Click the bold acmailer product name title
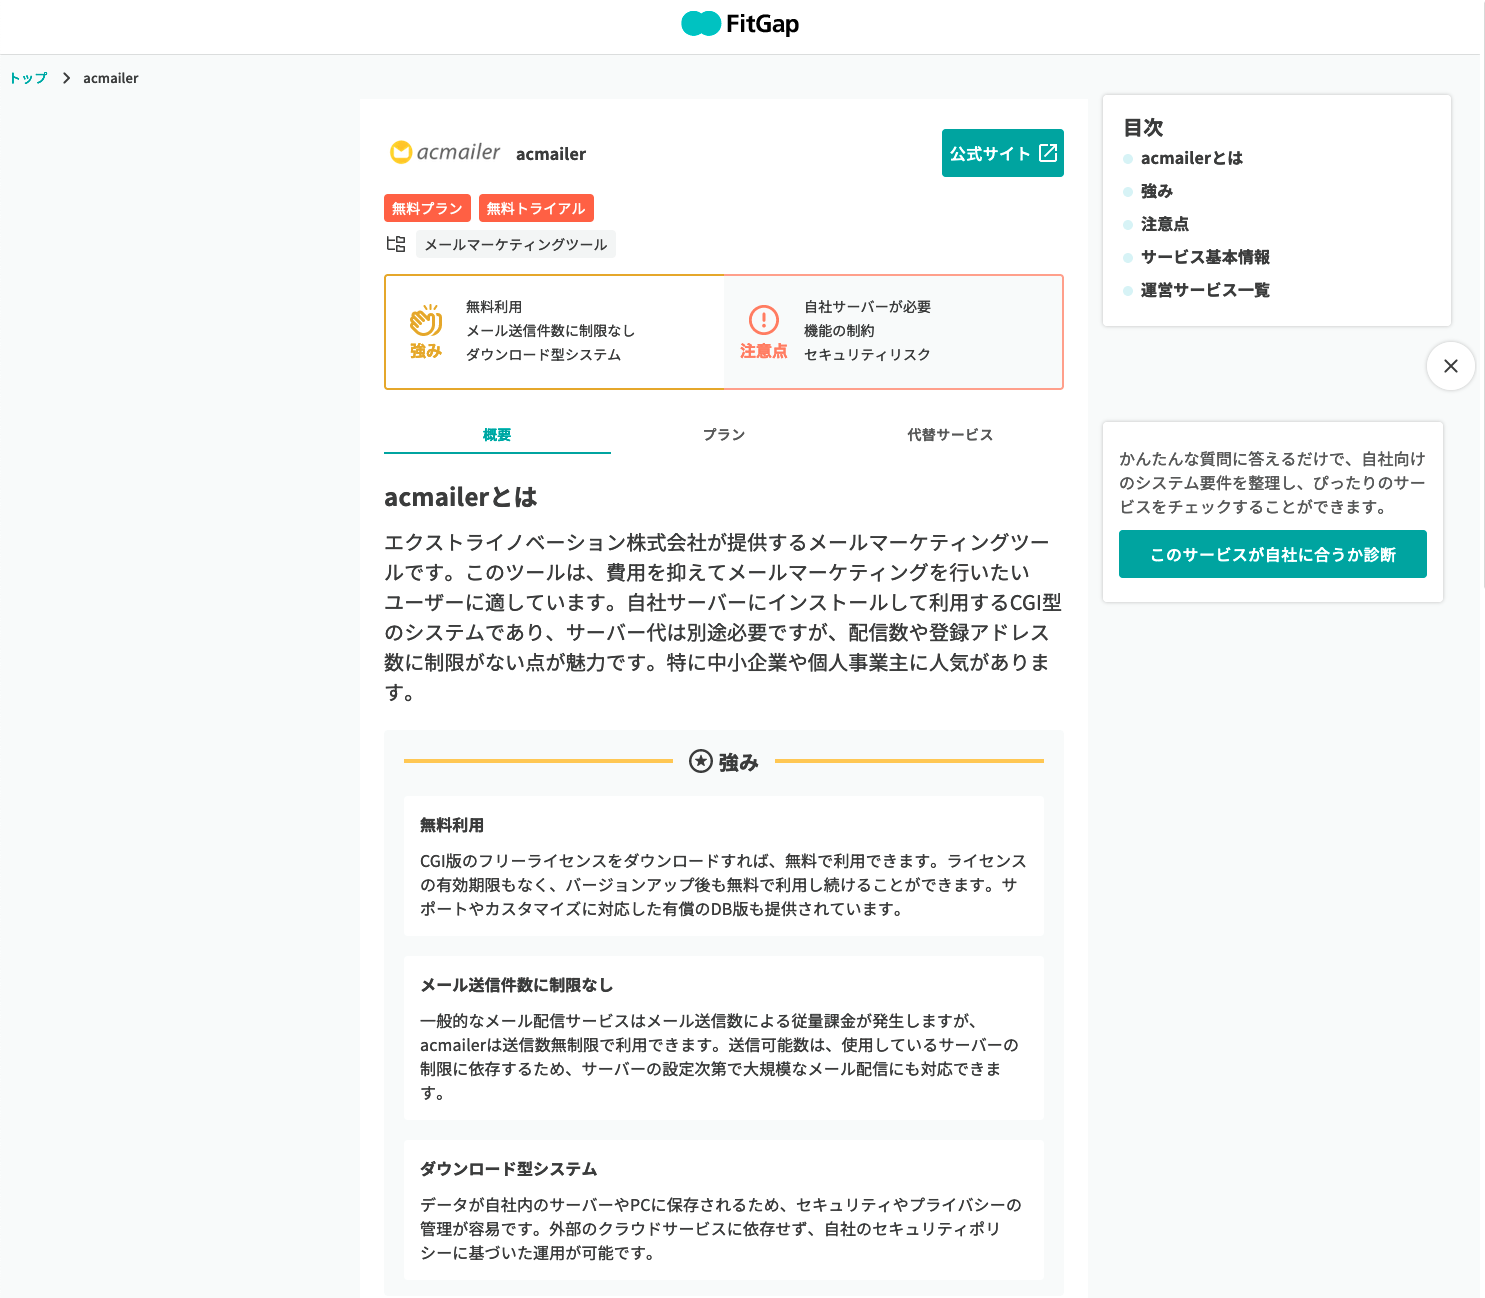Image resolution: width=1485 pixels, height=1298 pixels. [551, 154]
